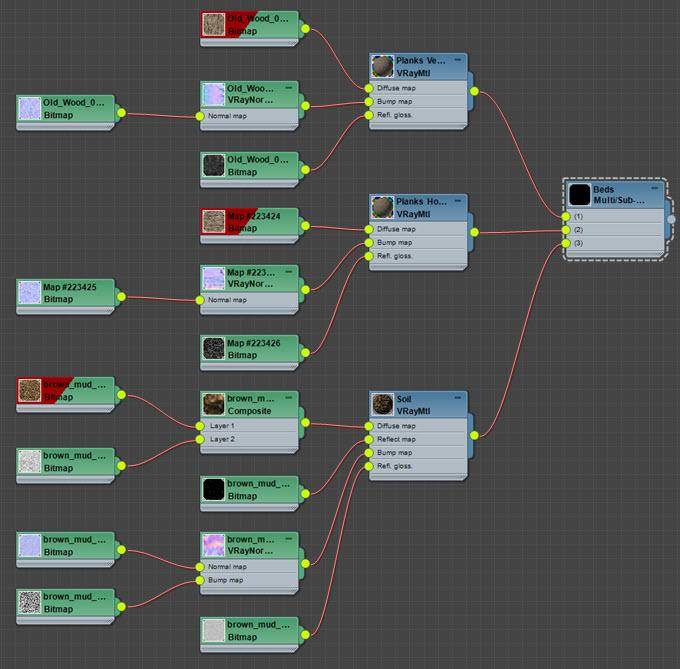Collapse the Beds Multi/Sub node
Image resolution: width=680 pixels, height=669 pixels.
[x=655, y=187]
